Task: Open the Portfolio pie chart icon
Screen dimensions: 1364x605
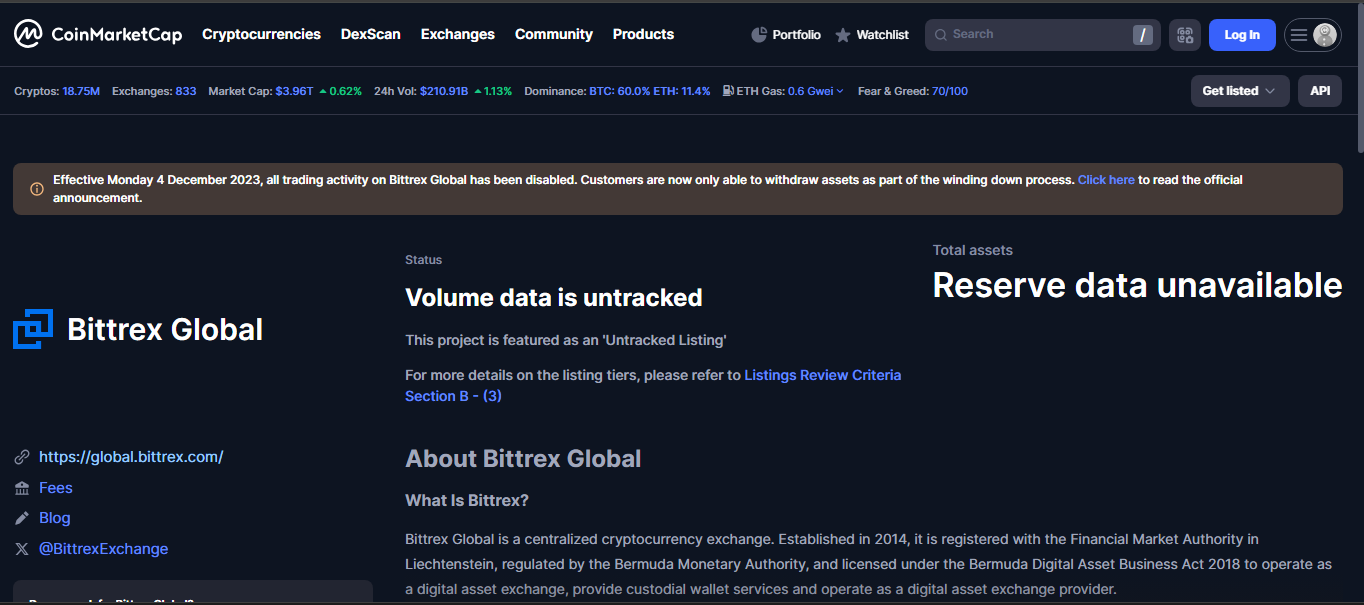Action: 759,35
